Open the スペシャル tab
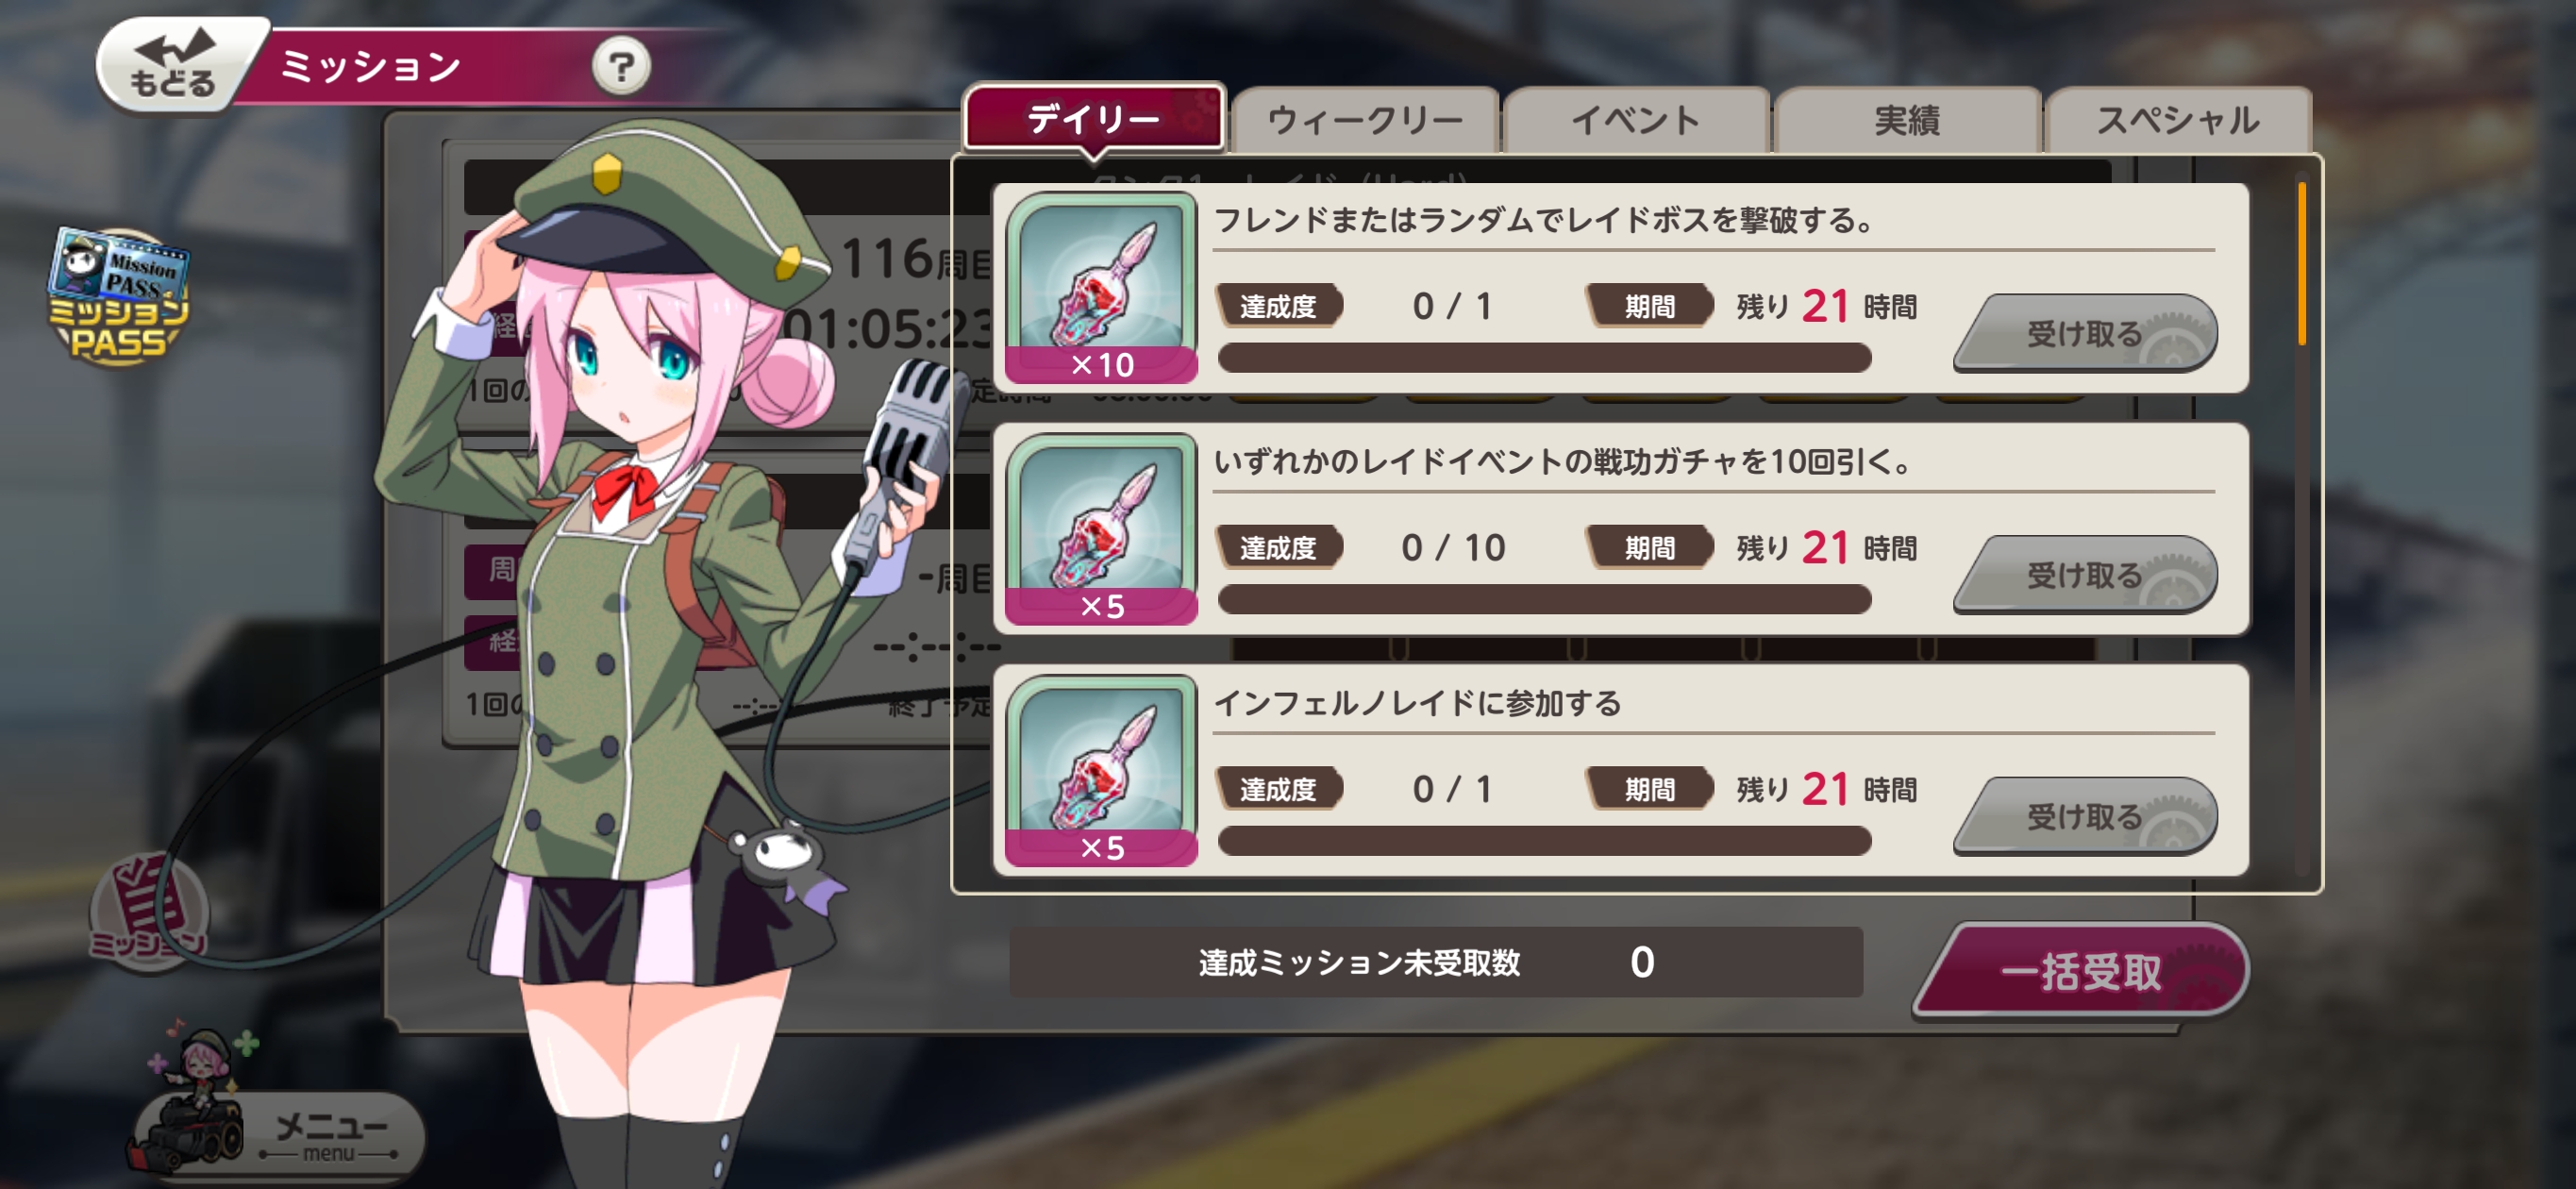2576x1189 pixels. click(2178, 120)
